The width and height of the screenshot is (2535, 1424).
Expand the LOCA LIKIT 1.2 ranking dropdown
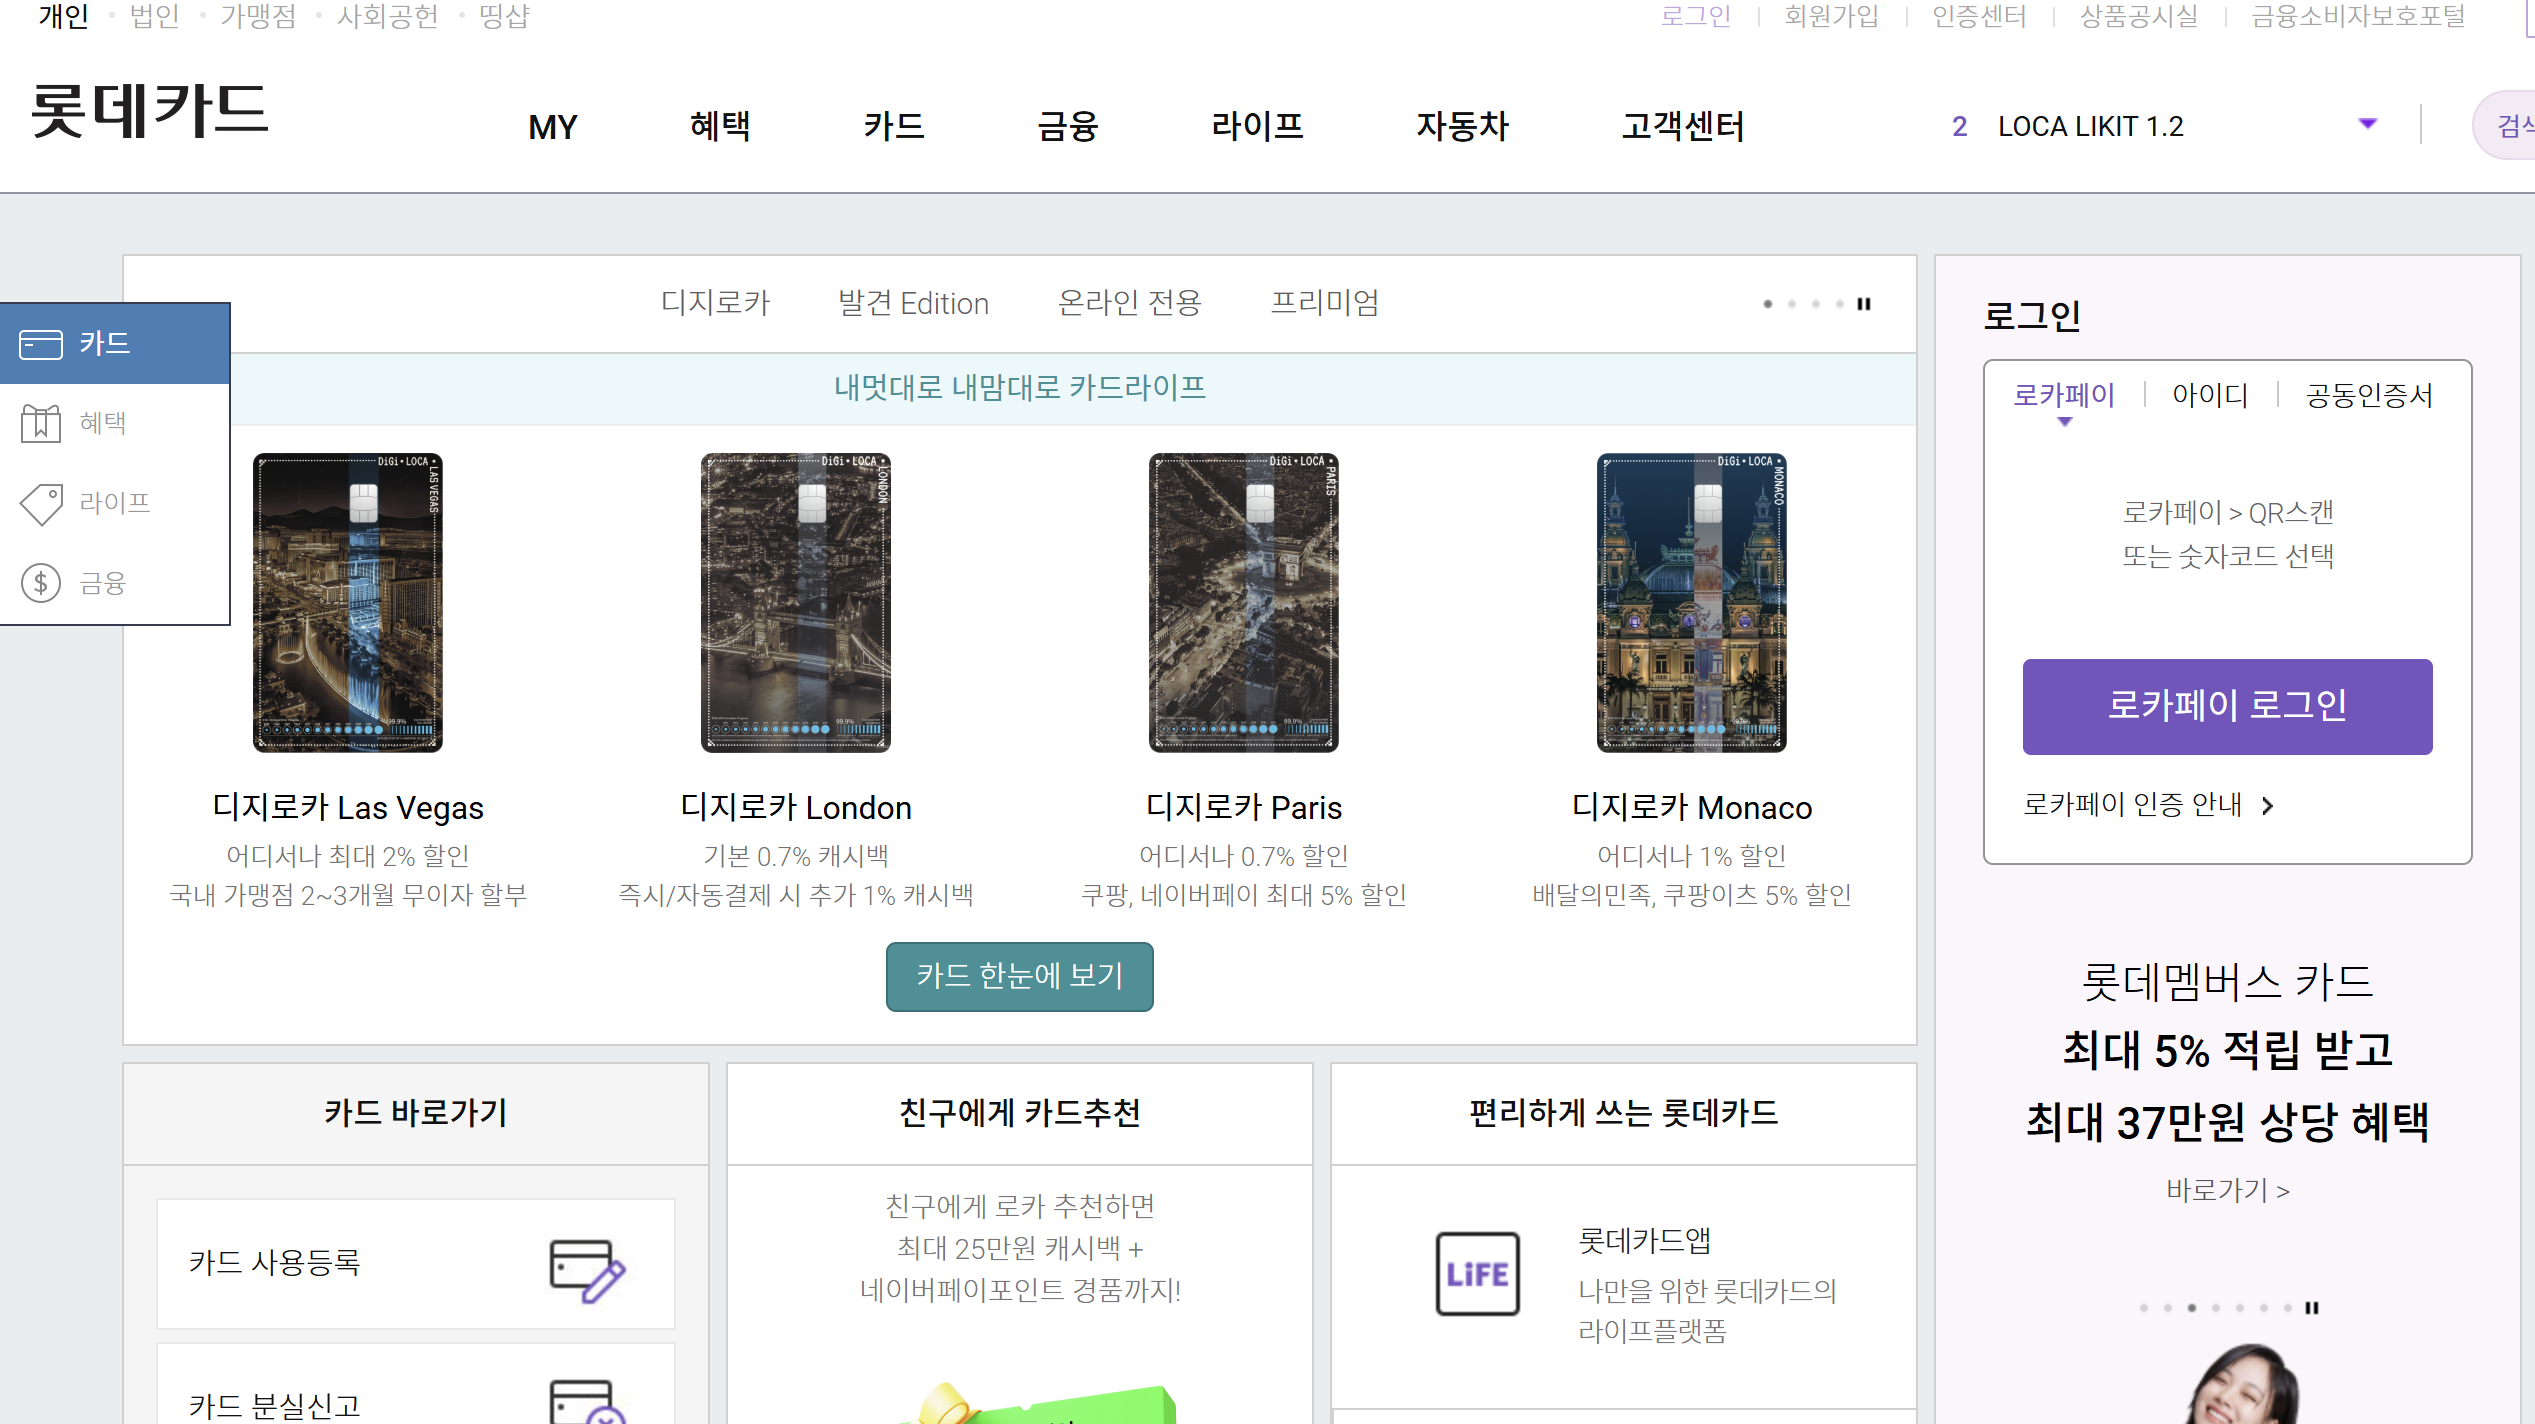(2367, 124)
